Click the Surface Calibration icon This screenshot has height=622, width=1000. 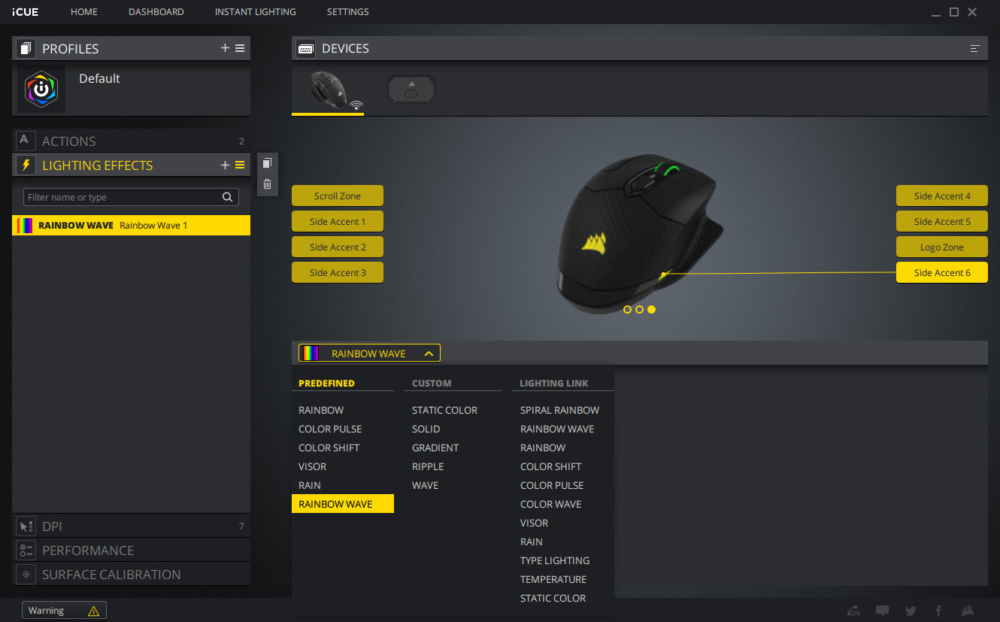pyautogui.click(x=26, y=574)
